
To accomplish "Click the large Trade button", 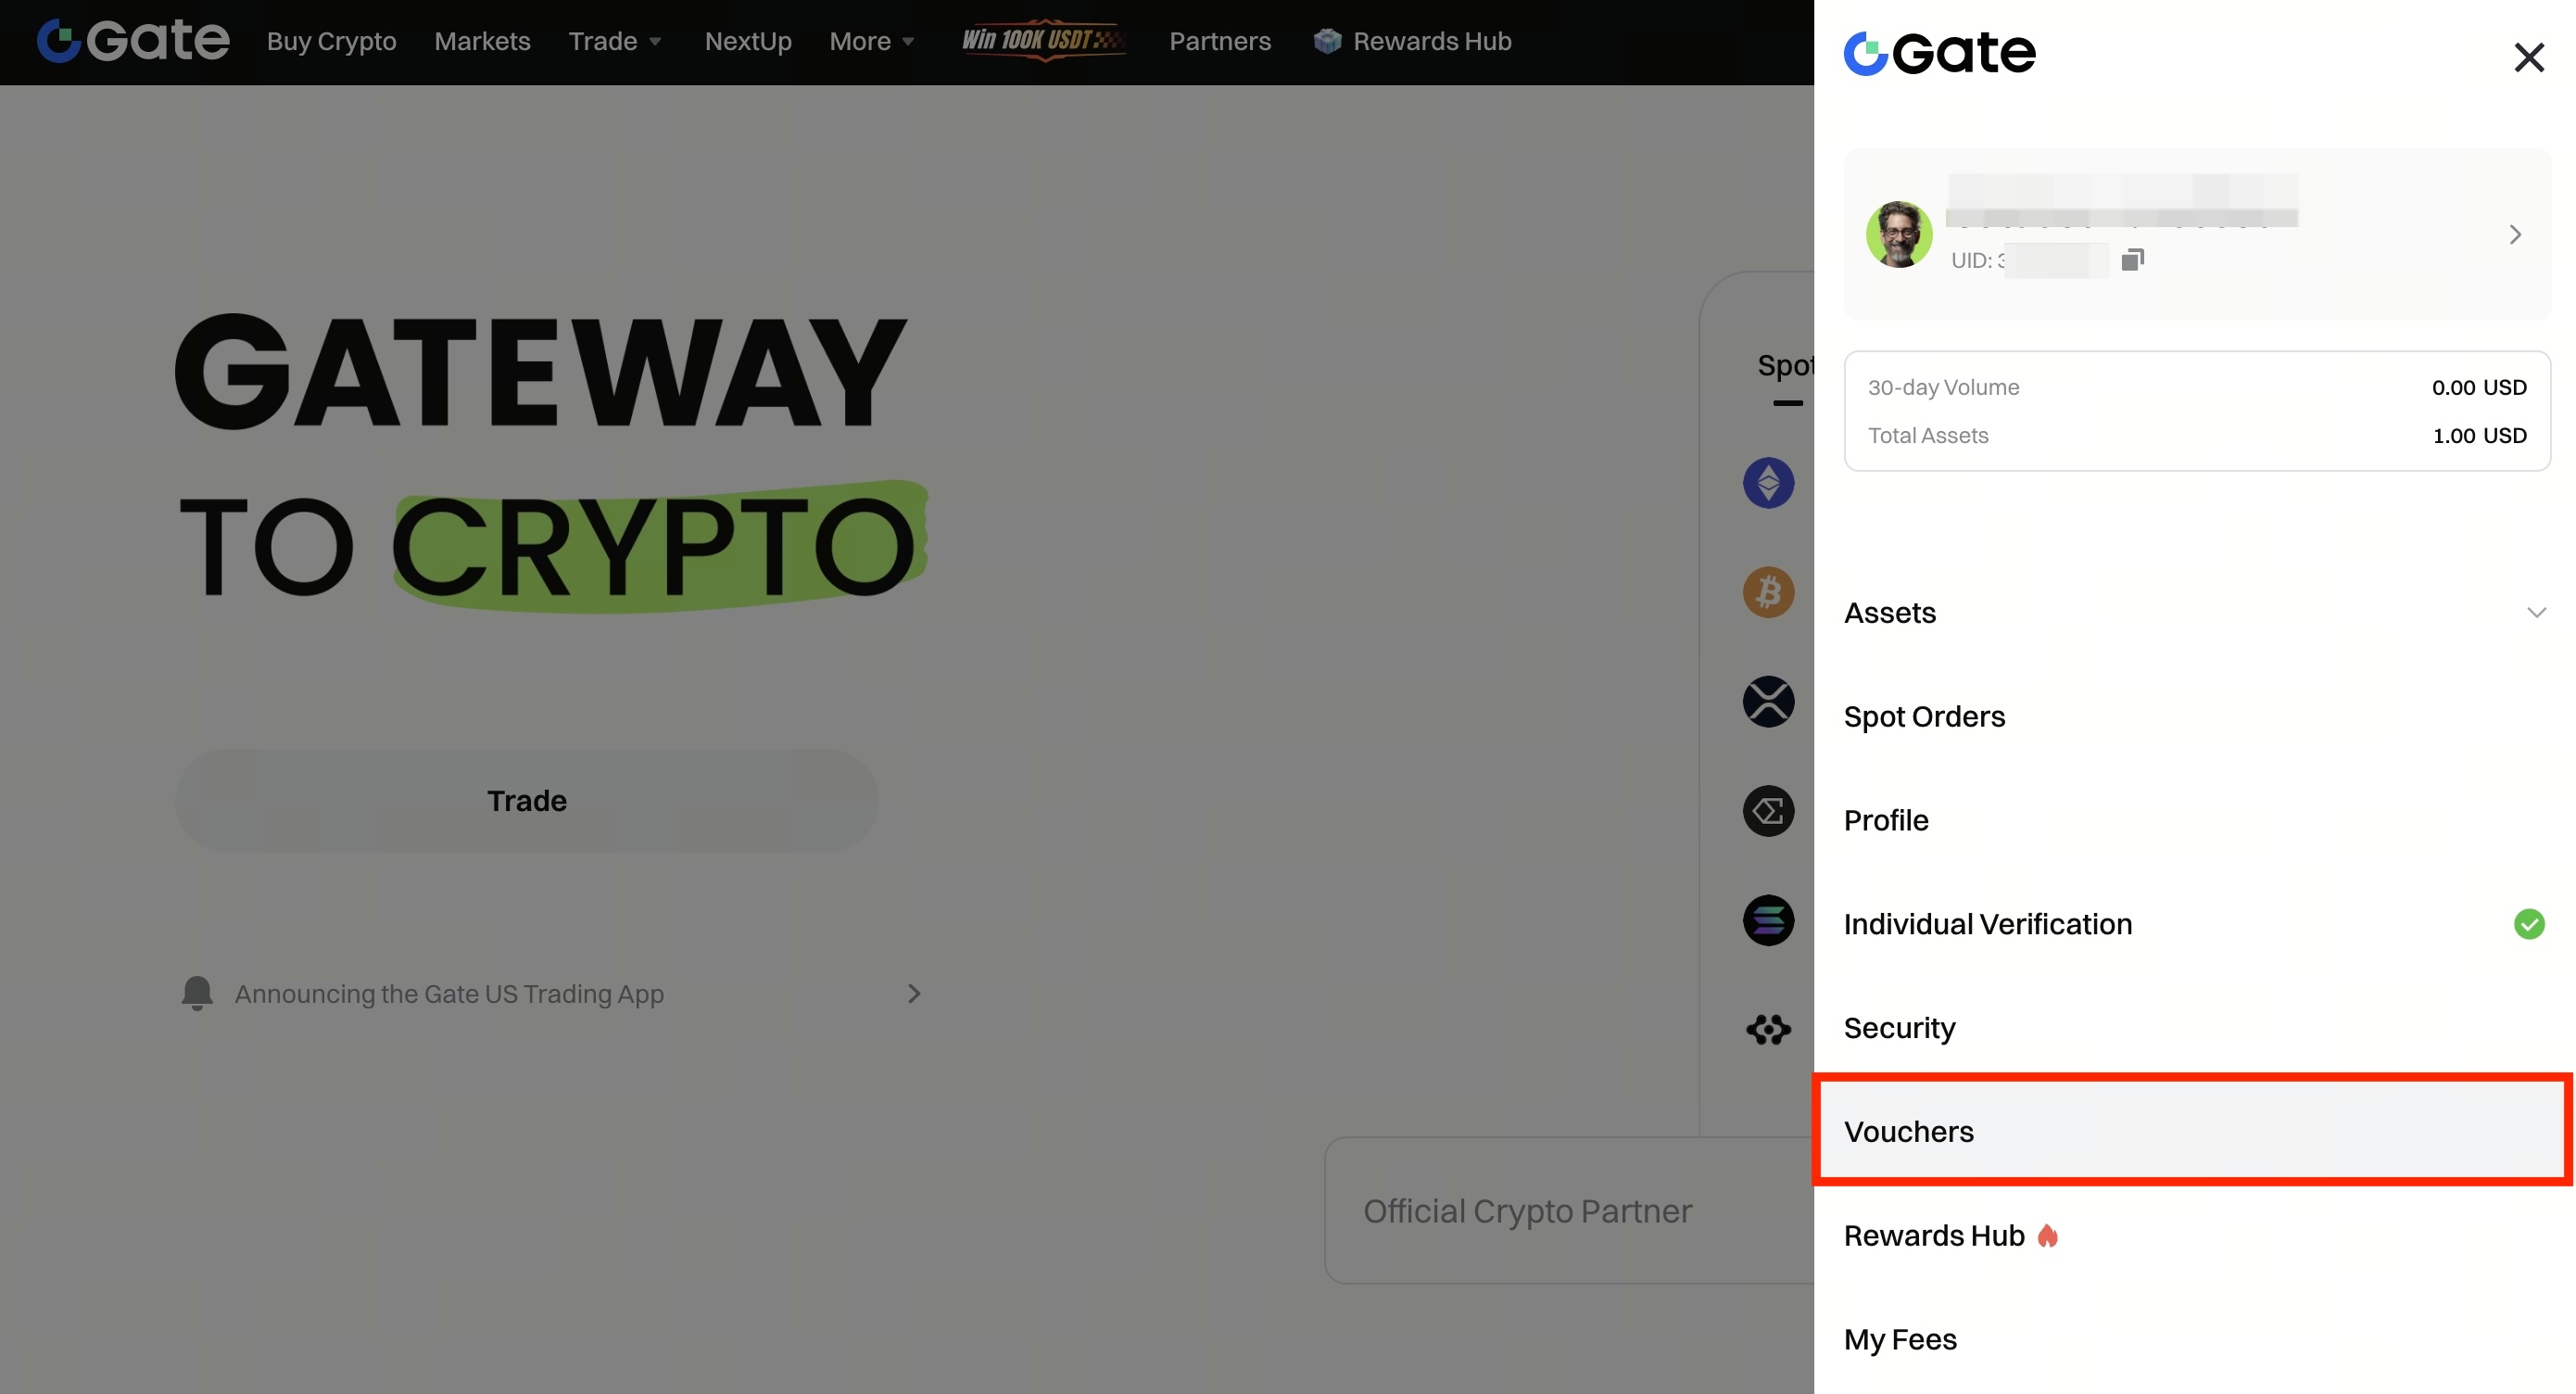I will pyautogui.click(x=526, y=801).
